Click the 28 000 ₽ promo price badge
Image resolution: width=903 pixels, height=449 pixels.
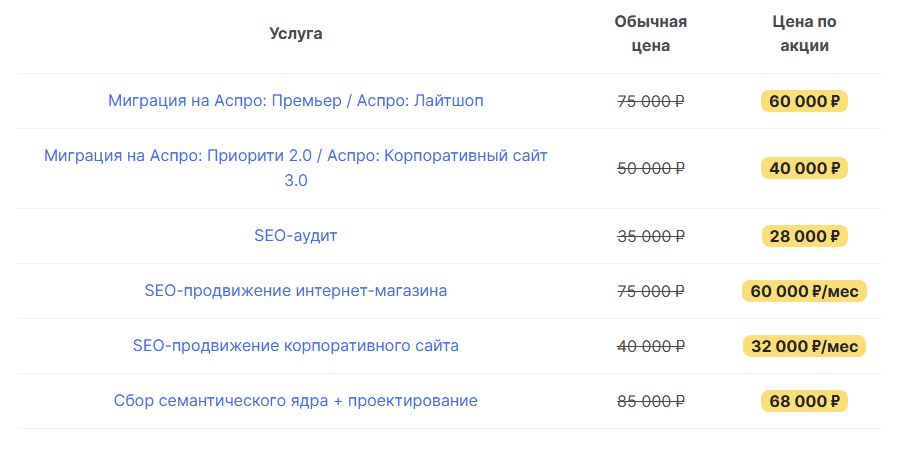[x=804, y=236]
